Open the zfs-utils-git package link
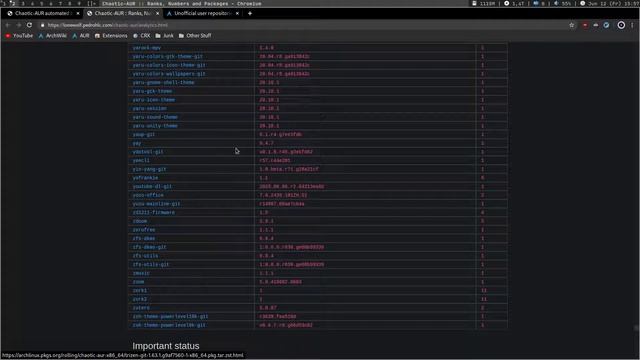This screenshot has height=360, width=640. [x=151, y=264]
